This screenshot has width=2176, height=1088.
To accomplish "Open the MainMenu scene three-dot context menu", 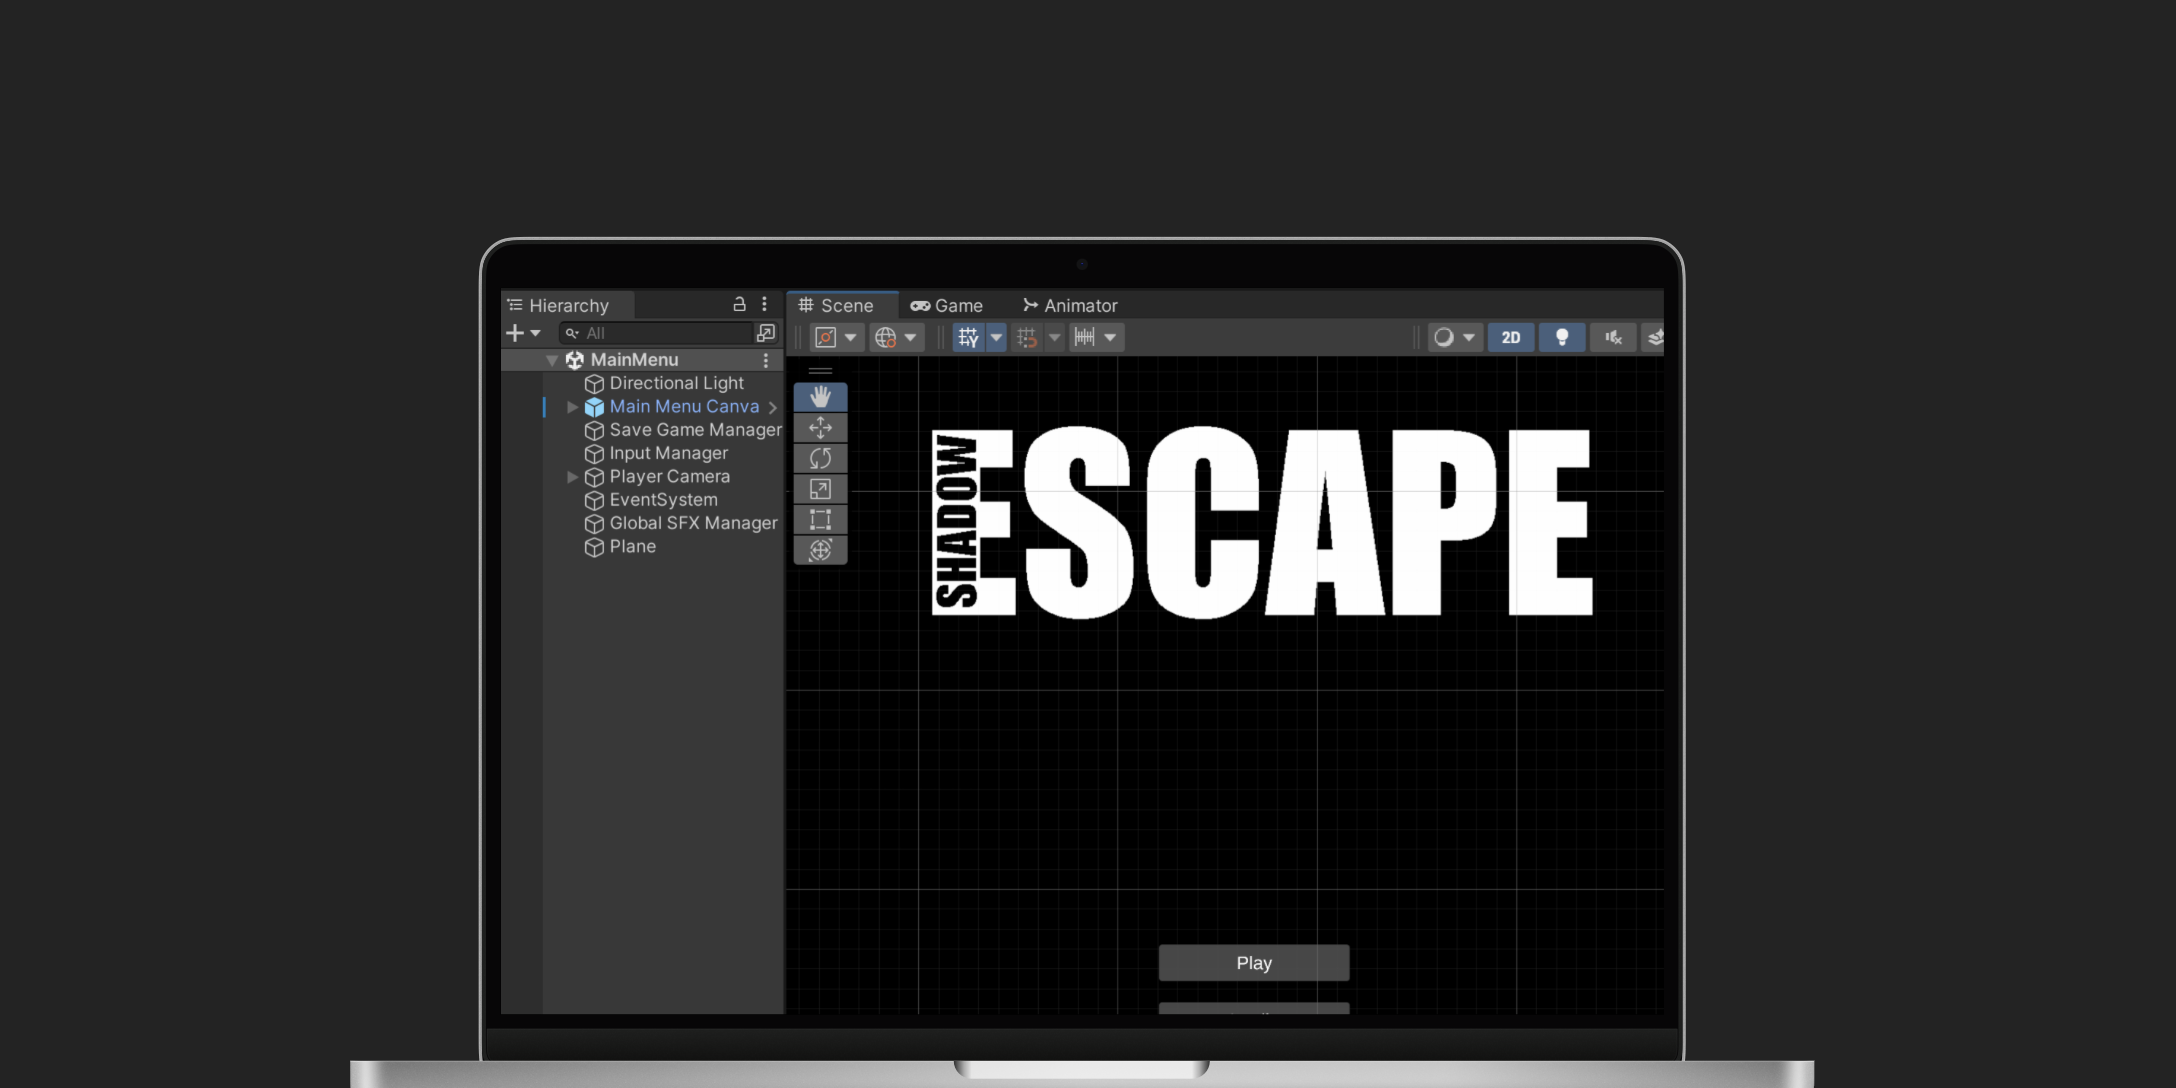I will (766, 360).
